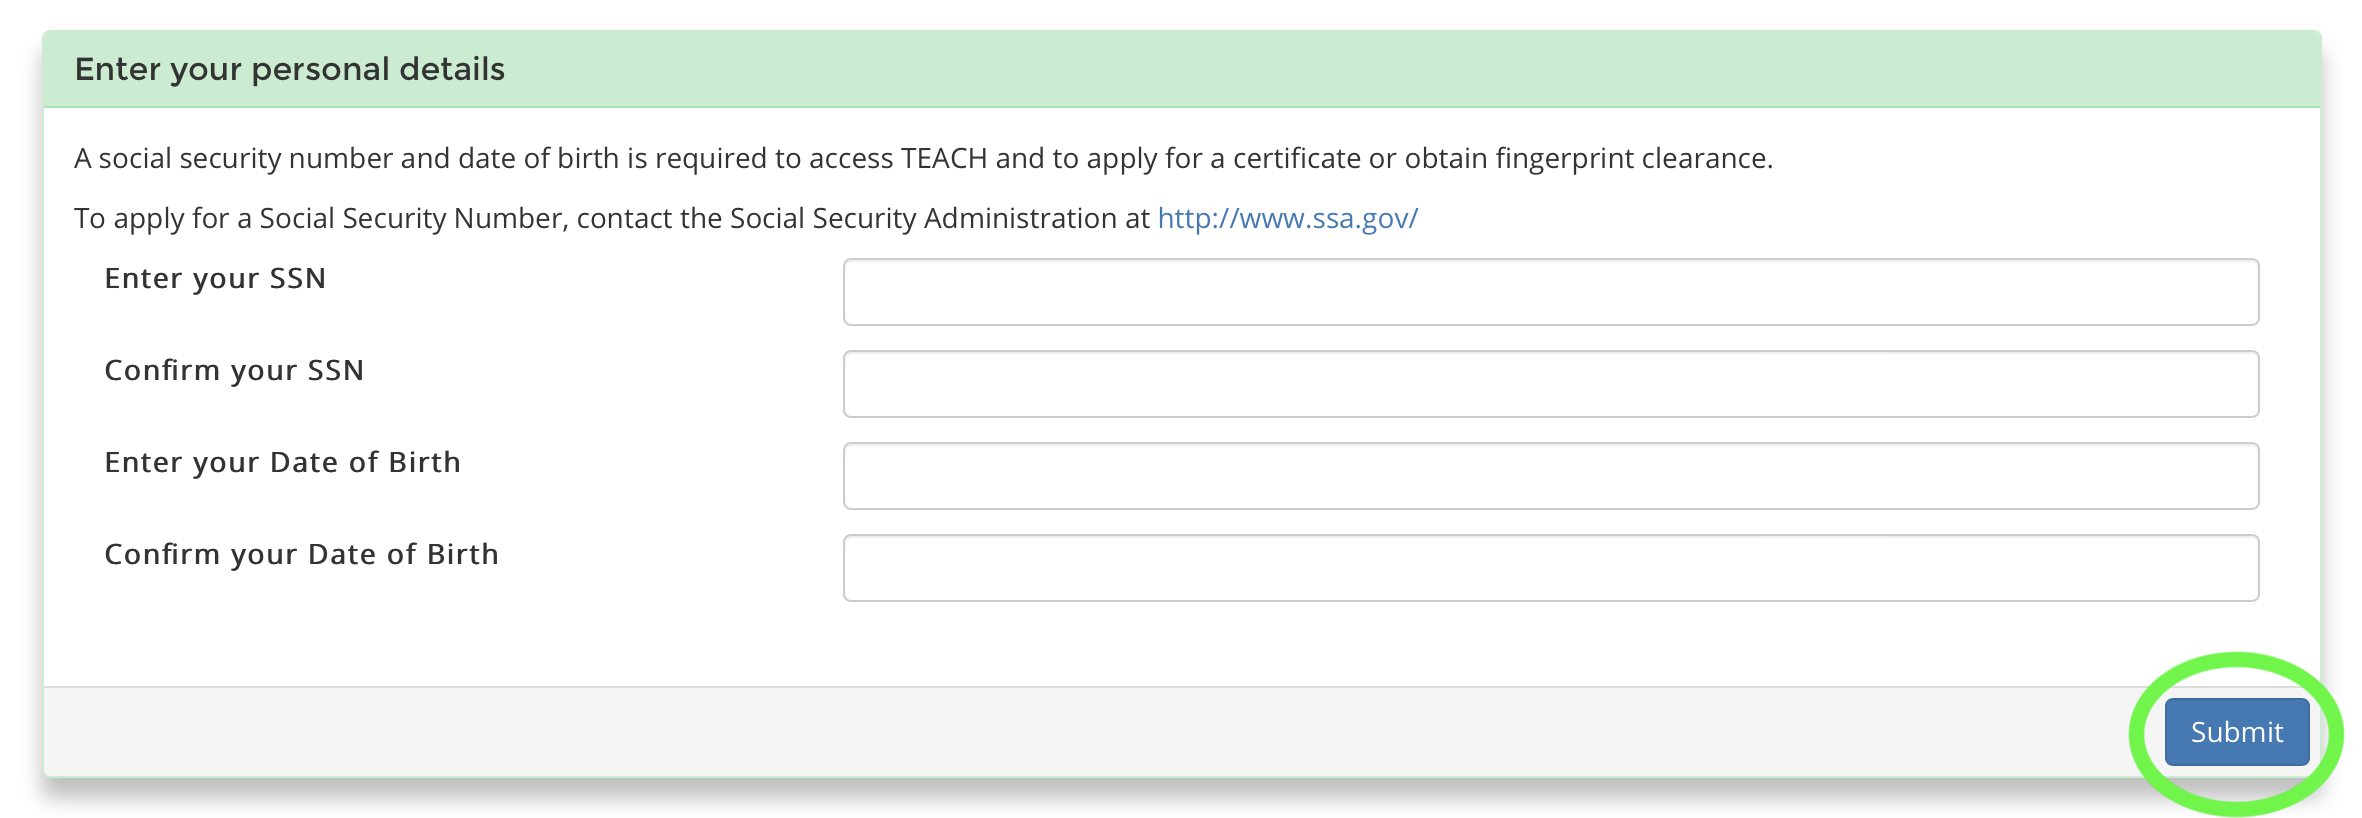The image size is (2362, 818).
Task: Select the Enter your SSN label
Action: [x=215, y=279]
